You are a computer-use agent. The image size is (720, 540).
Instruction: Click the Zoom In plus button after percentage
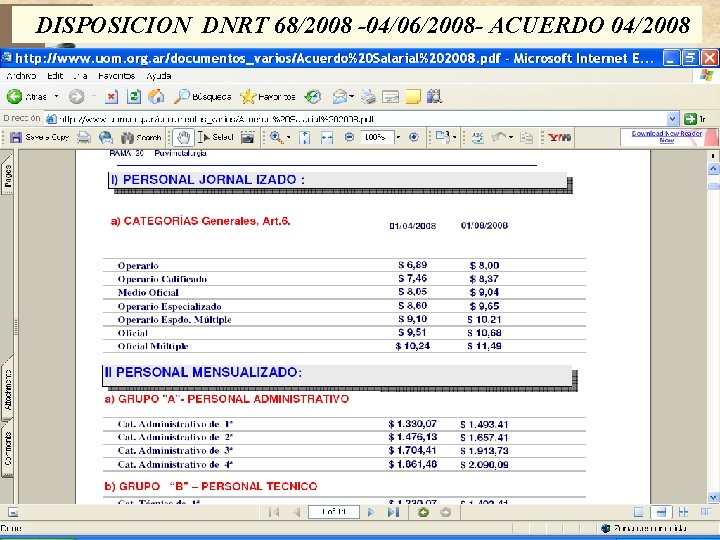[x=414, y=137]
